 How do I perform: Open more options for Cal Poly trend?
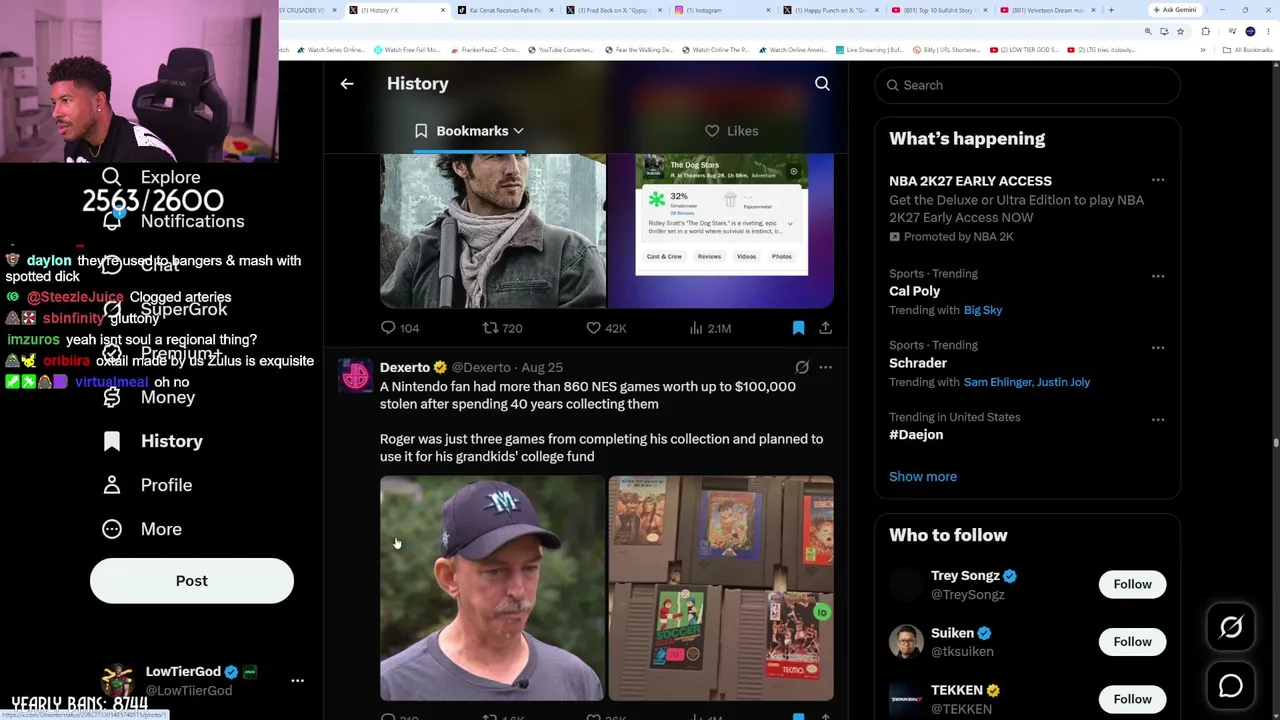tap(1158, 275)
